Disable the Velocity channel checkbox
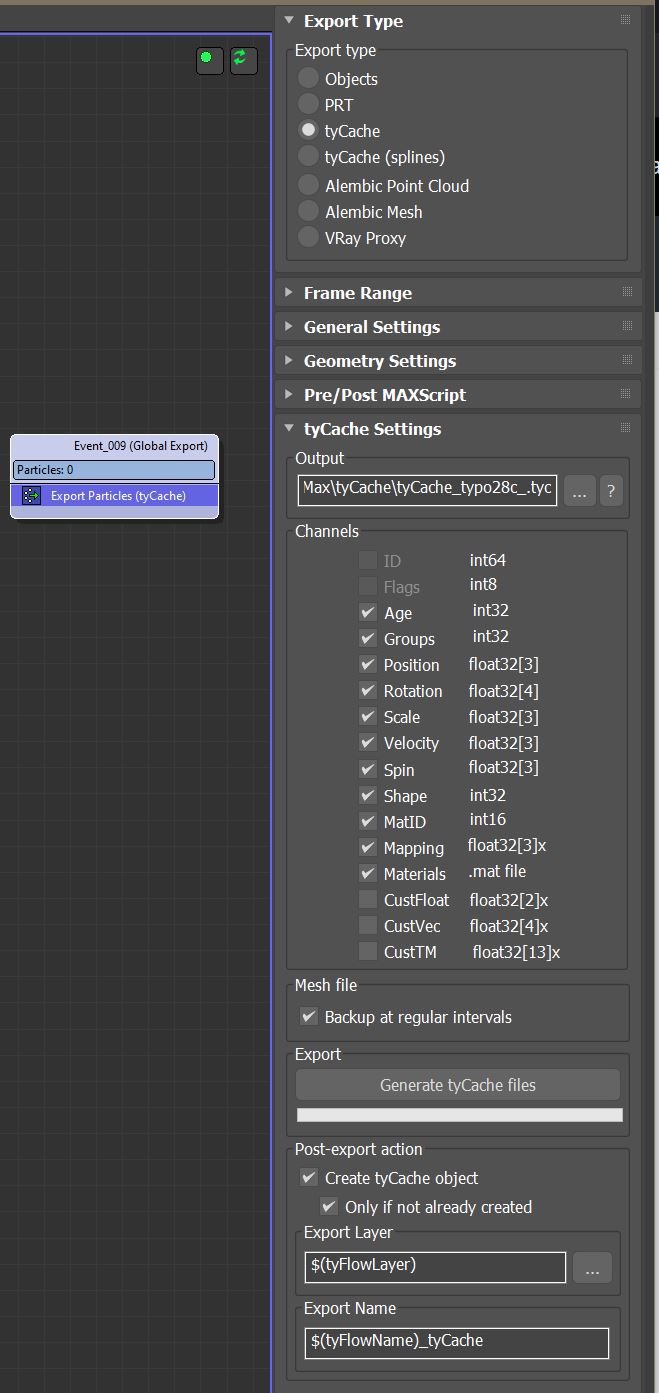This screenshot has height=1393, width=659. tap(368, 743)
